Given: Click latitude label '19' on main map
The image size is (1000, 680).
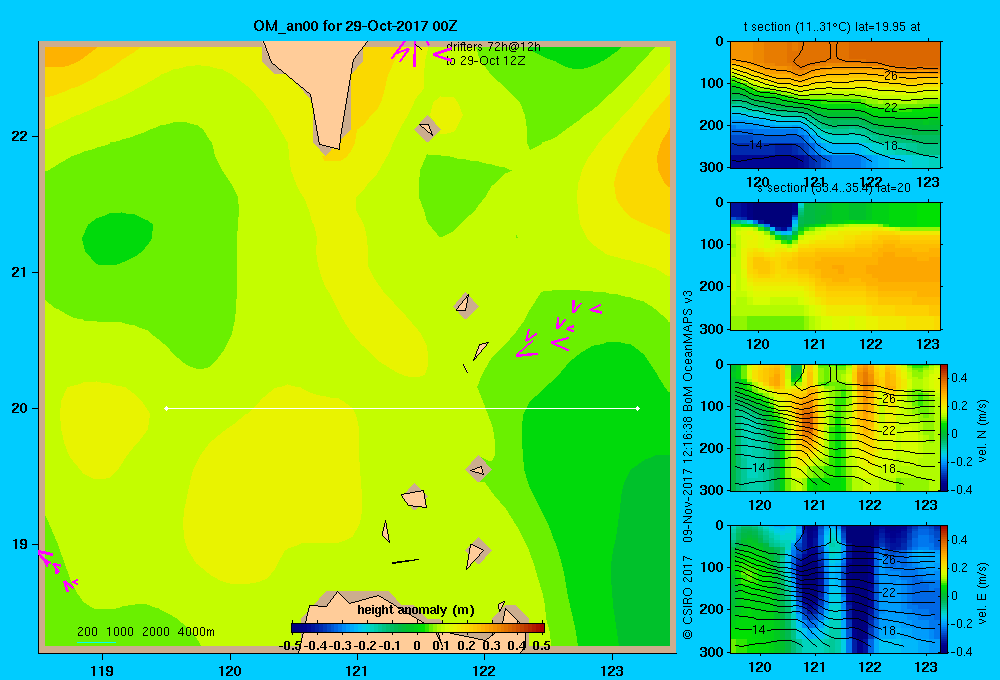Looking at the screenshot, I should point(20,544).
